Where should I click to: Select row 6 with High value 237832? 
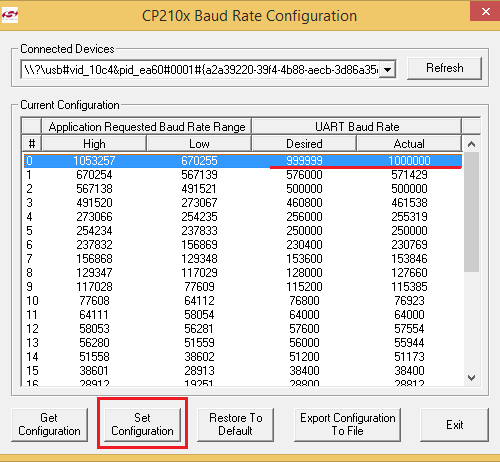click(243, 245)
